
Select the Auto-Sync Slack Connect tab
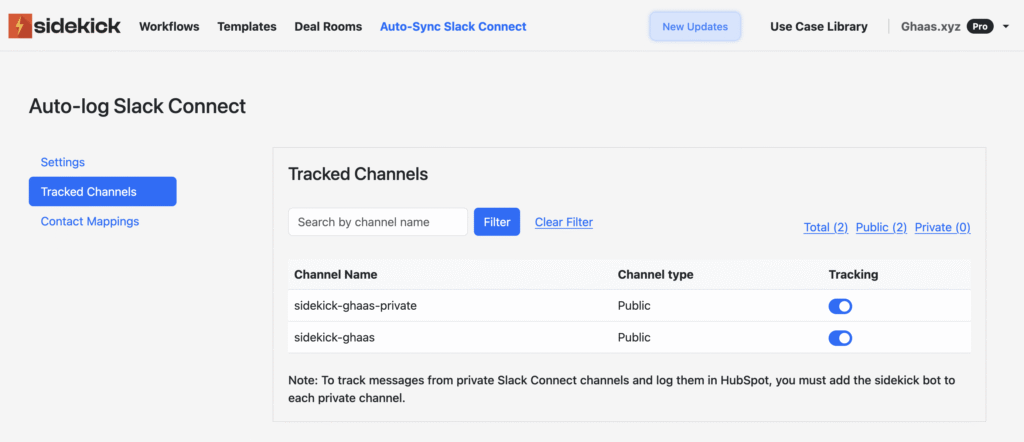pos(453,27)
